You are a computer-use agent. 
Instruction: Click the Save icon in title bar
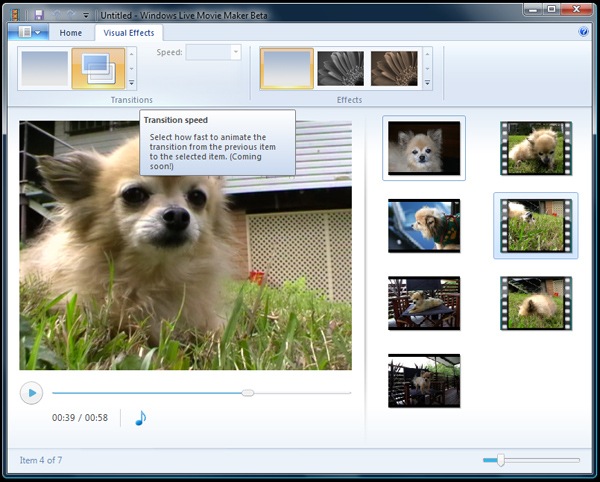(x=38, y=15)
